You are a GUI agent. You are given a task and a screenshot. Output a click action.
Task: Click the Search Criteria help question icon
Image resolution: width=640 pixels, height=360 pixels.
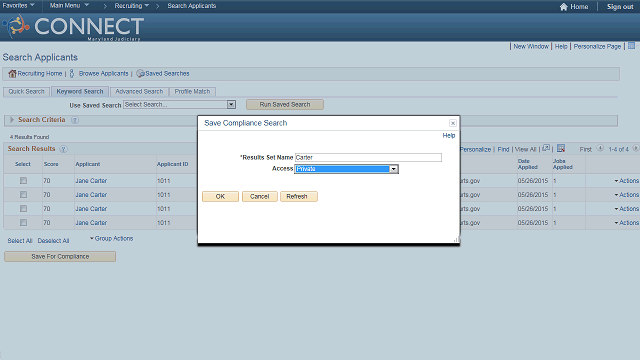75,120
